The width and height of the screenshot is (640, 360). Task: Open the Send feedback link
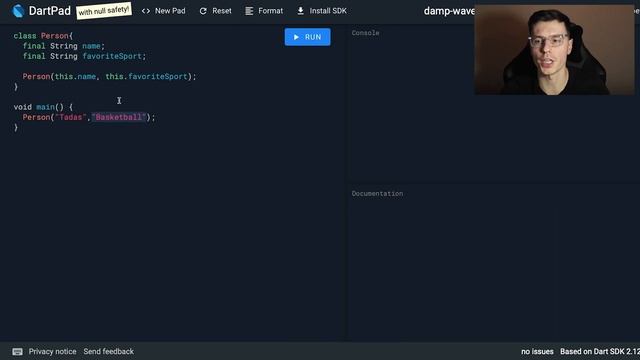[109, 351]
